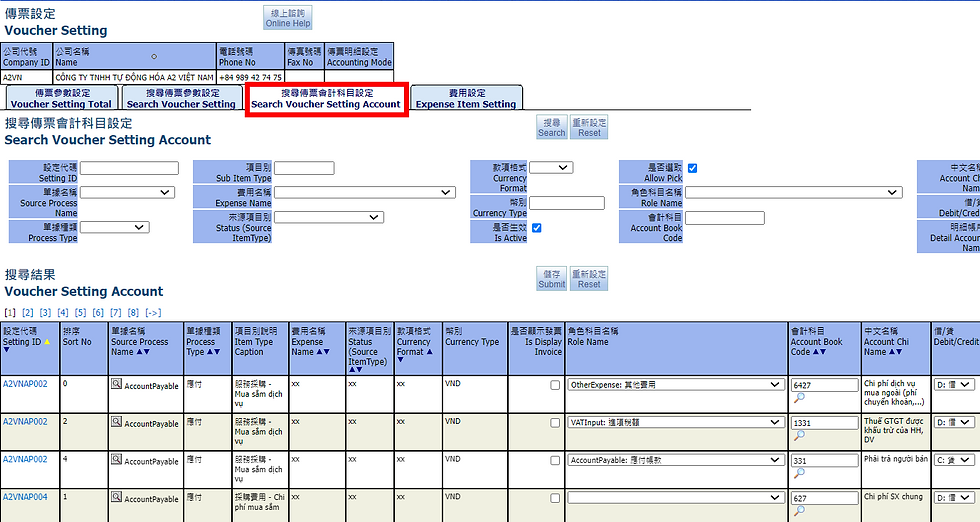Sort Account Book Code column descending
The height and width of the screenshot is (522, 980).
[823, 352]
